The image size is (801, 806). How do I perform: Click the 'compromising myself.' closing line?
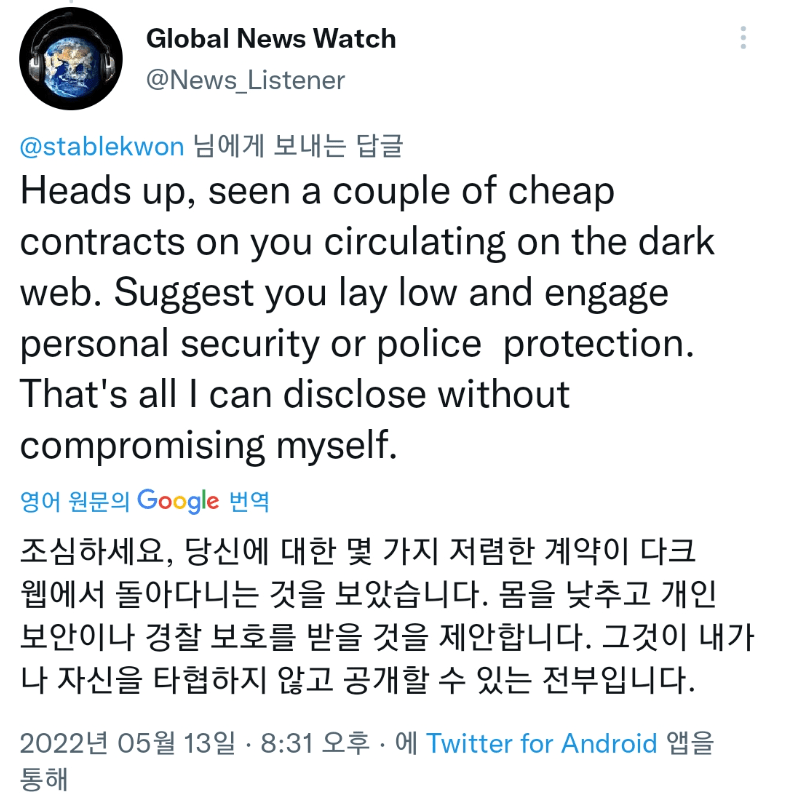click(209, 445)
